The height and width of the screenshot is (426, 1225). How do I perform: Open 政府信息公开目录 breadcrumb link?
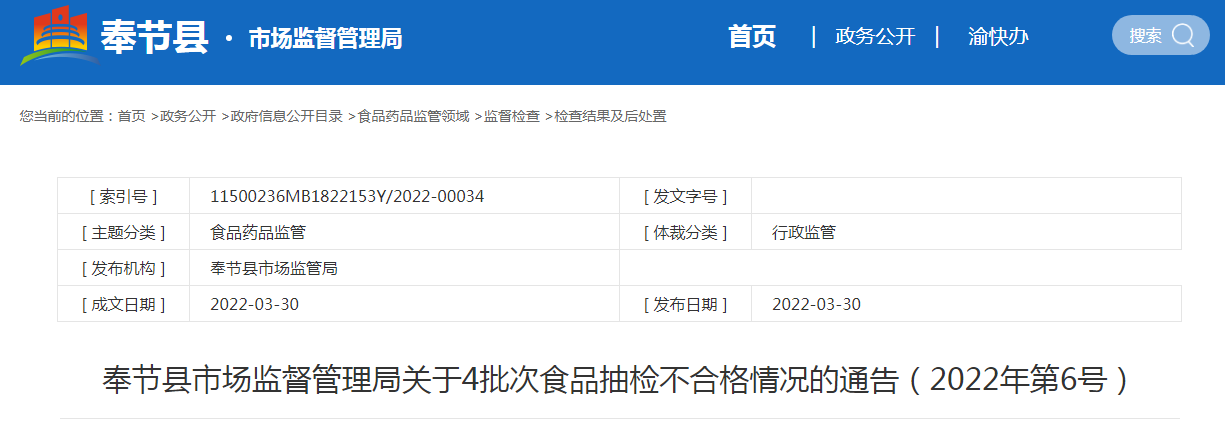[286, 116]
